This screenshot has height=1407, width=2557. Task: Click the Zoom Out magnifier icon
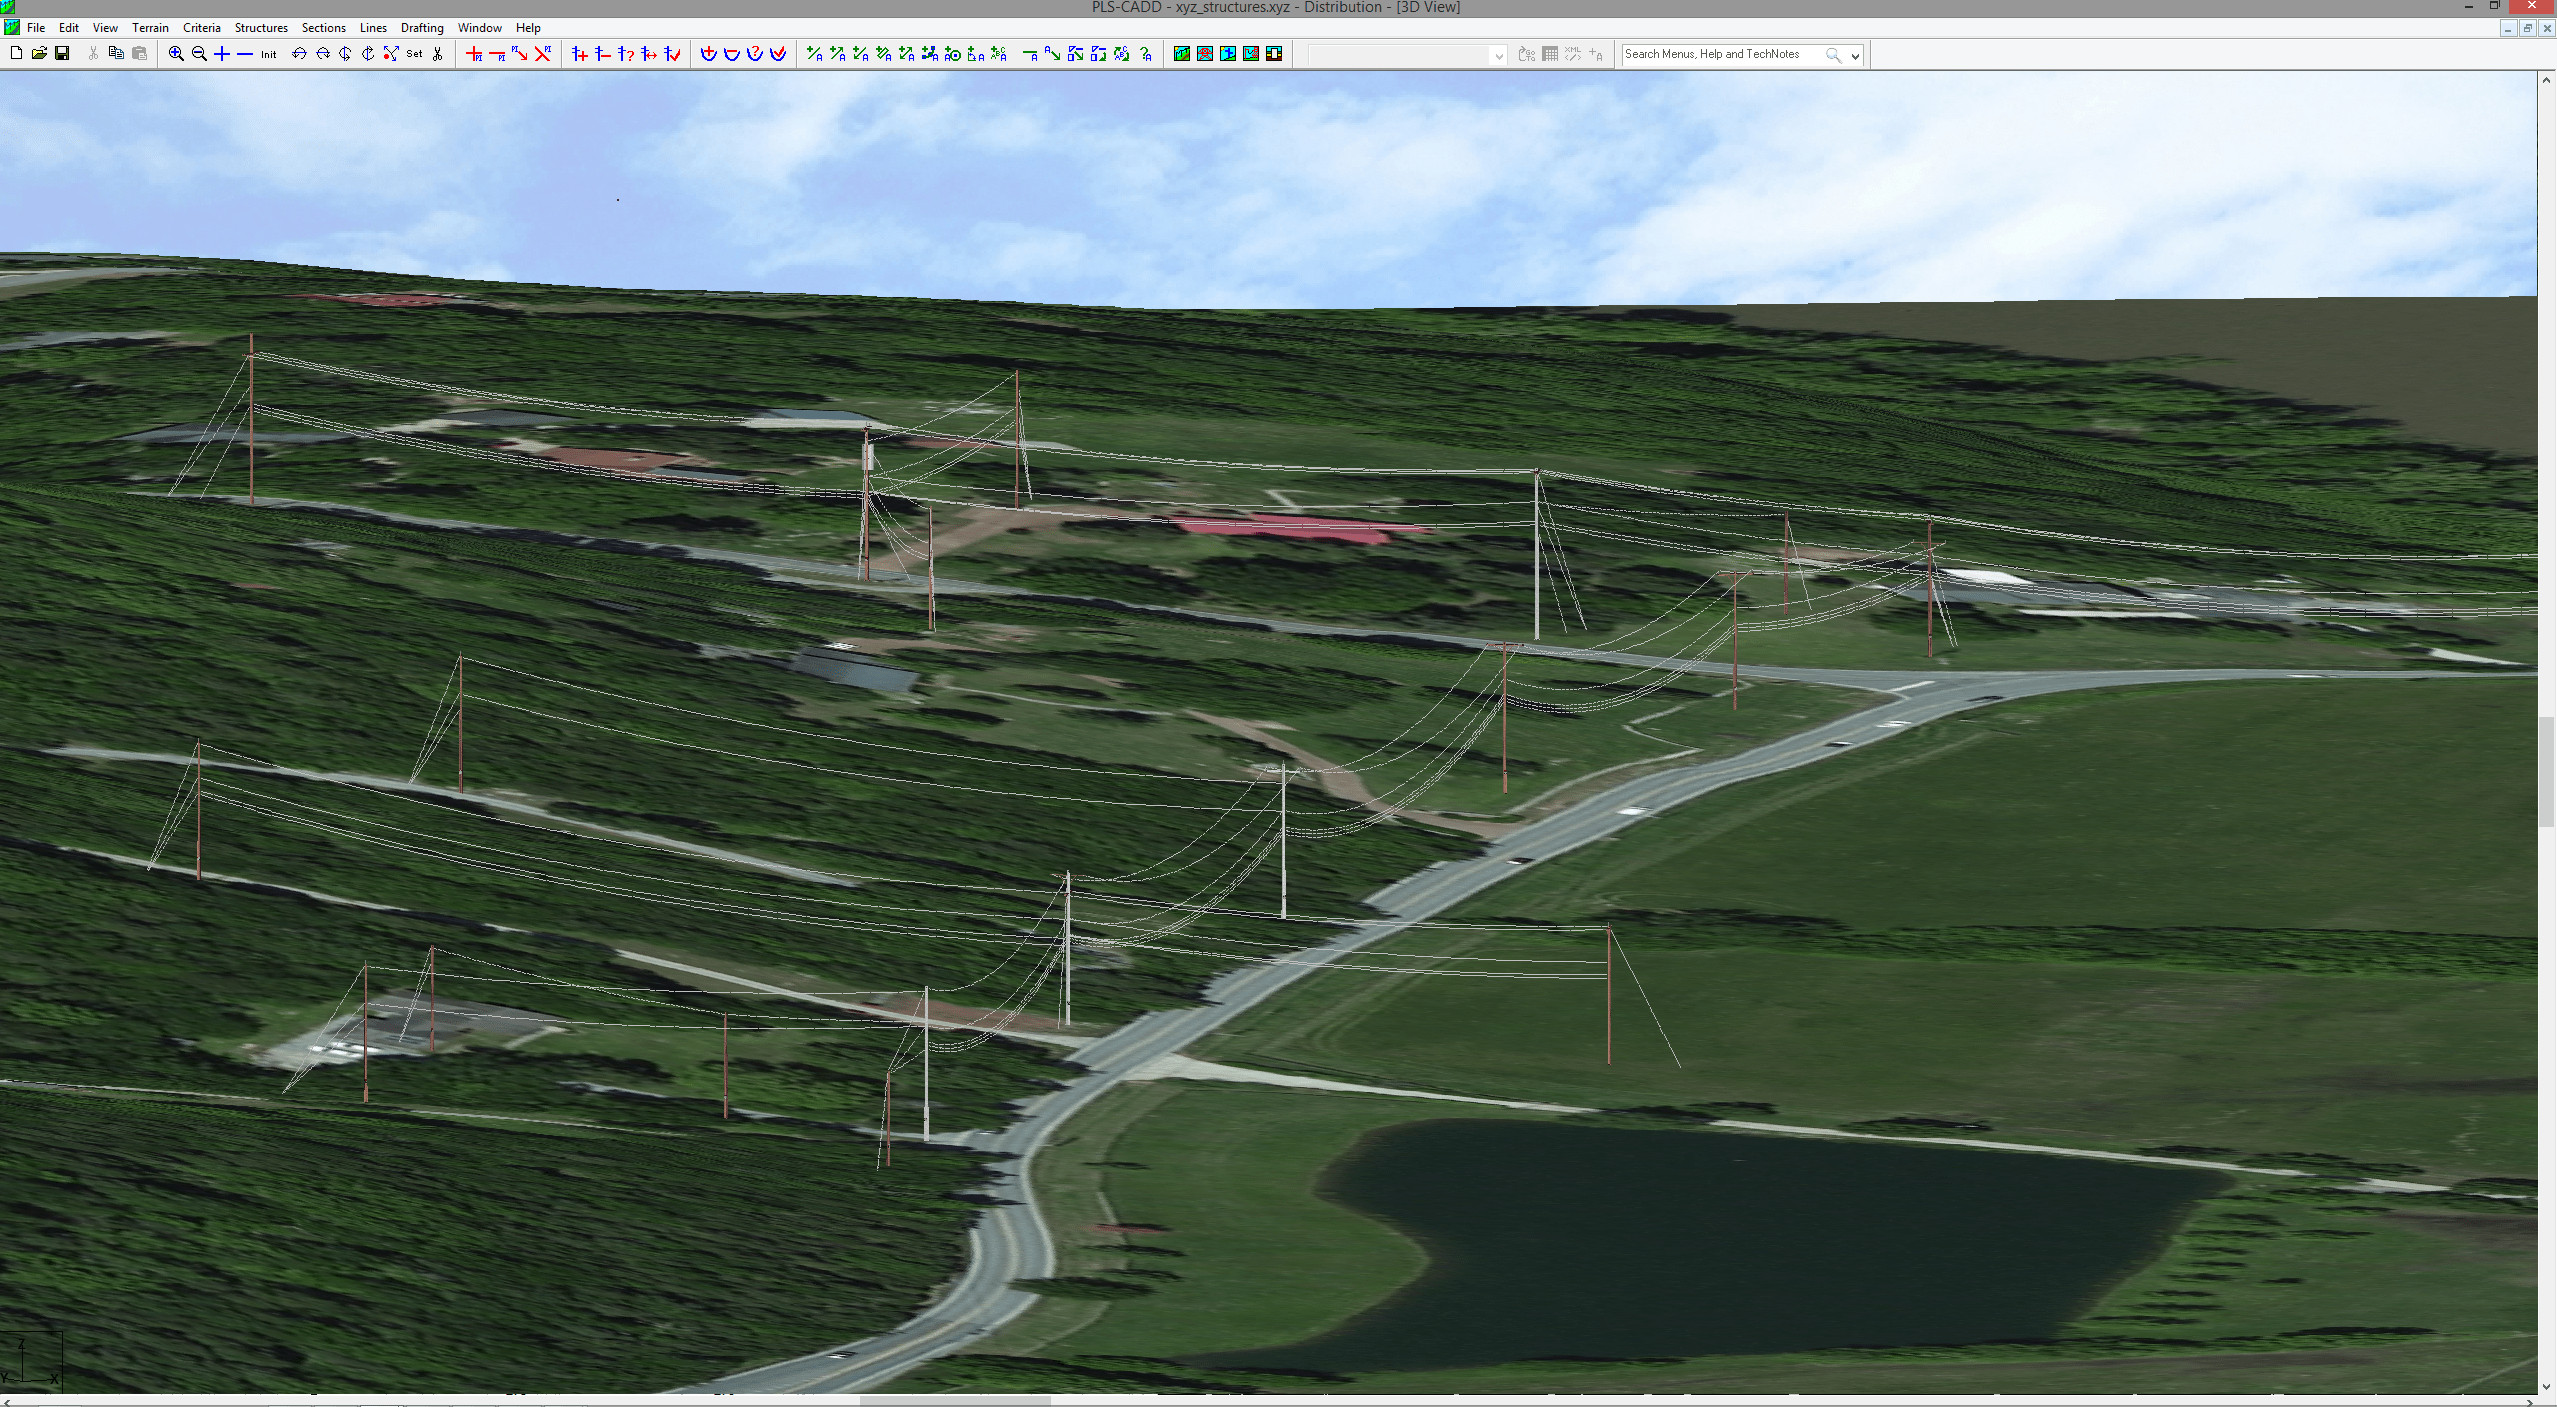tap(199, 54)
